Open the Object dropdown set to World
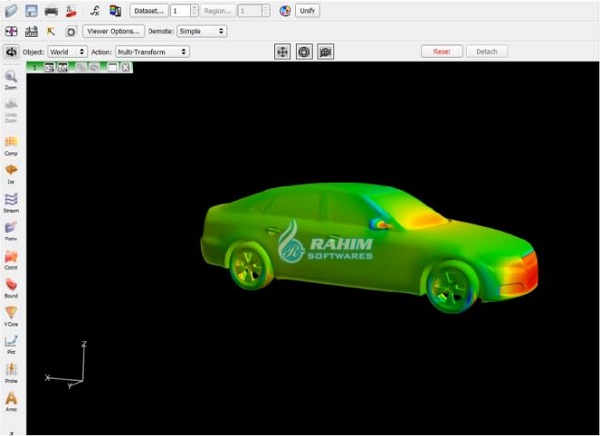 [68, 51]
